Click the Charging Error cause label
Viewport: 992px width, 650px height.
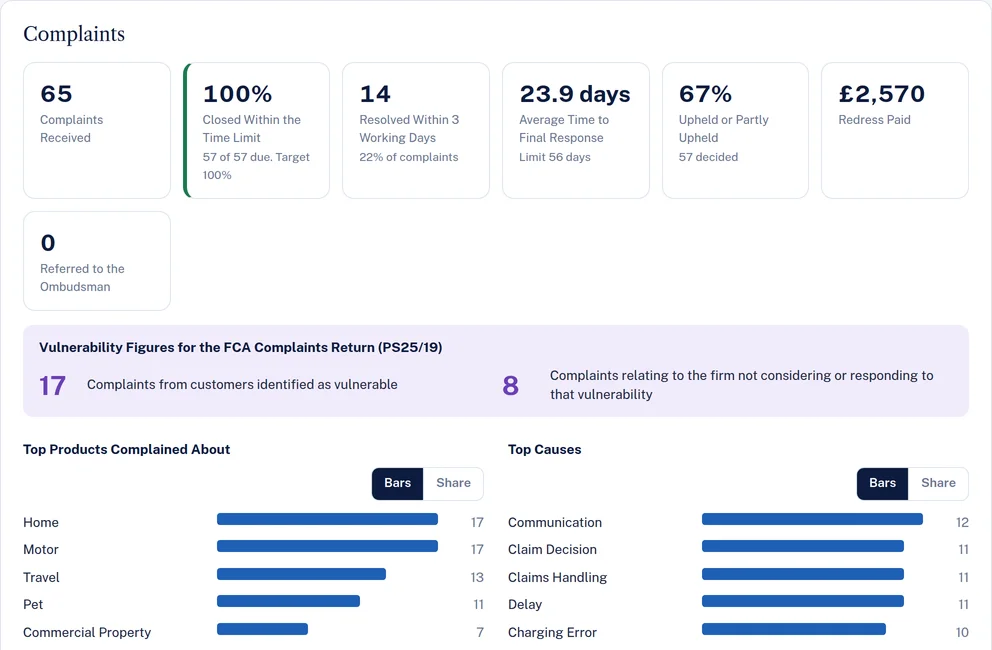[552, 633]
